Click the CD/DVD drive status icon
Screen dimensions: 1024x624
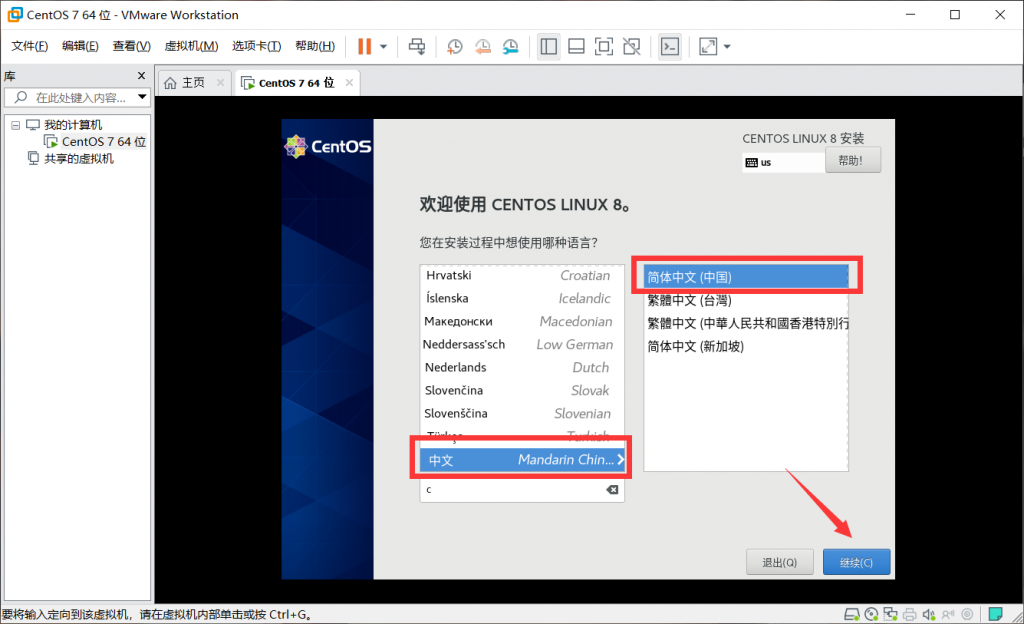(871, 614)
